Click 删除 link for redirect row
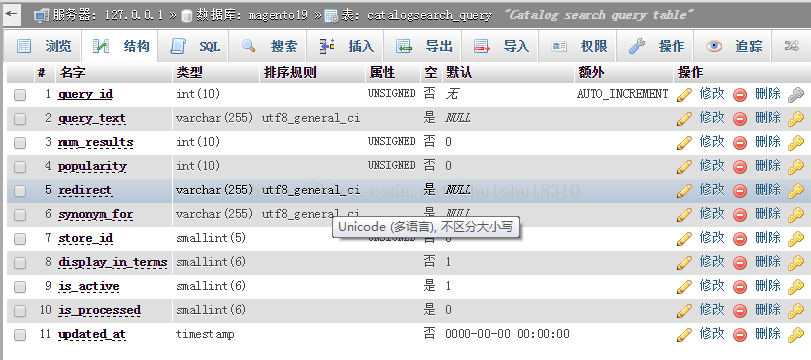 [x=768, y=190]
